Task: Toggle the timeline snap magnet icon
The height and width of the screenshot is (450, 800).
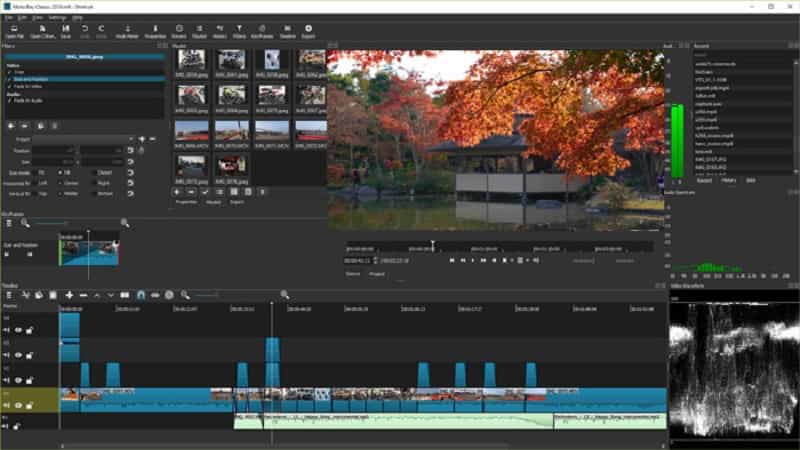Action: click(140, 295)
